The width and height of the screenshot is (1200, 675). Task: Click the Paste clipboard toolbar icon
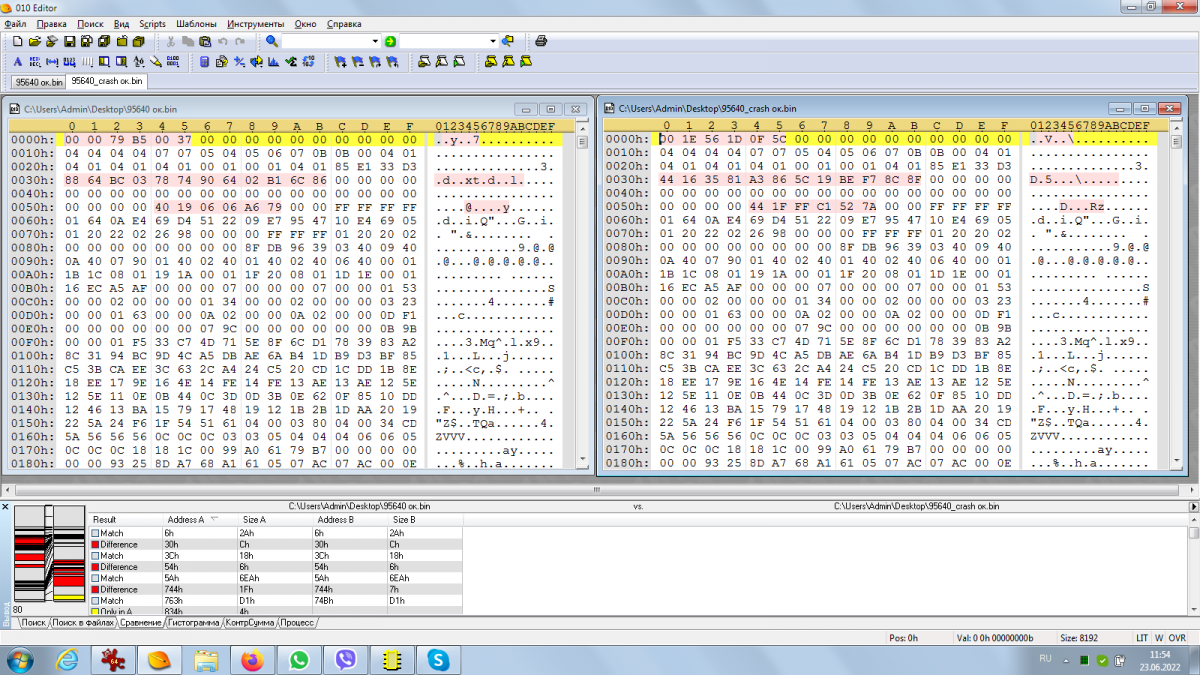click(x=205, y=42)
